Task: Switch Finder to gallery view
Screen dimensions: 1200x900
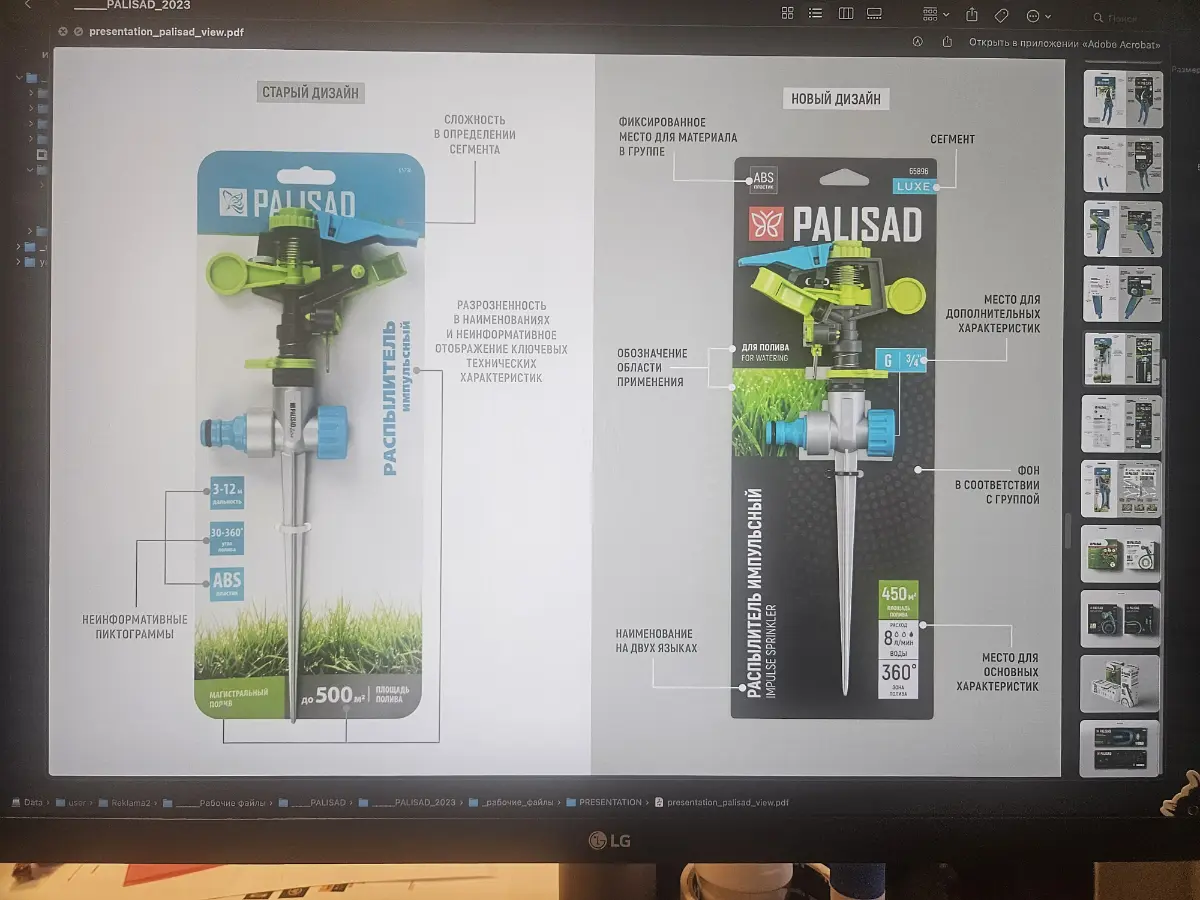Action: point(875,14)
